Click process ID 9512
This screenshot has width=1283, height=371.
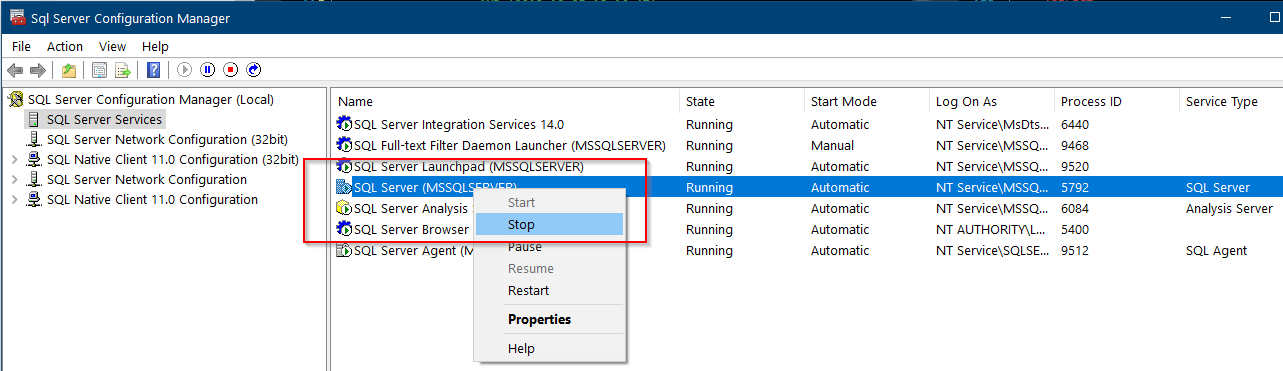(x=1074, y=250)
